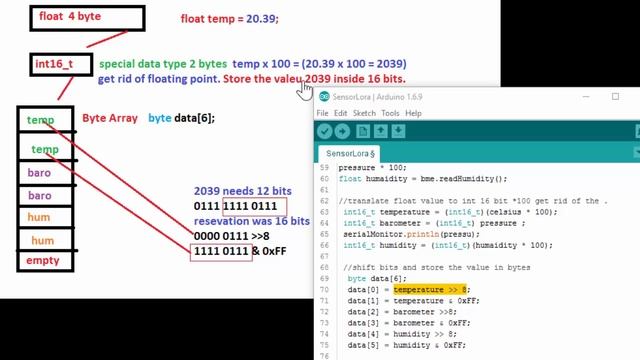
Task: Create a new sketch with New icon
Action: [363, 131]
